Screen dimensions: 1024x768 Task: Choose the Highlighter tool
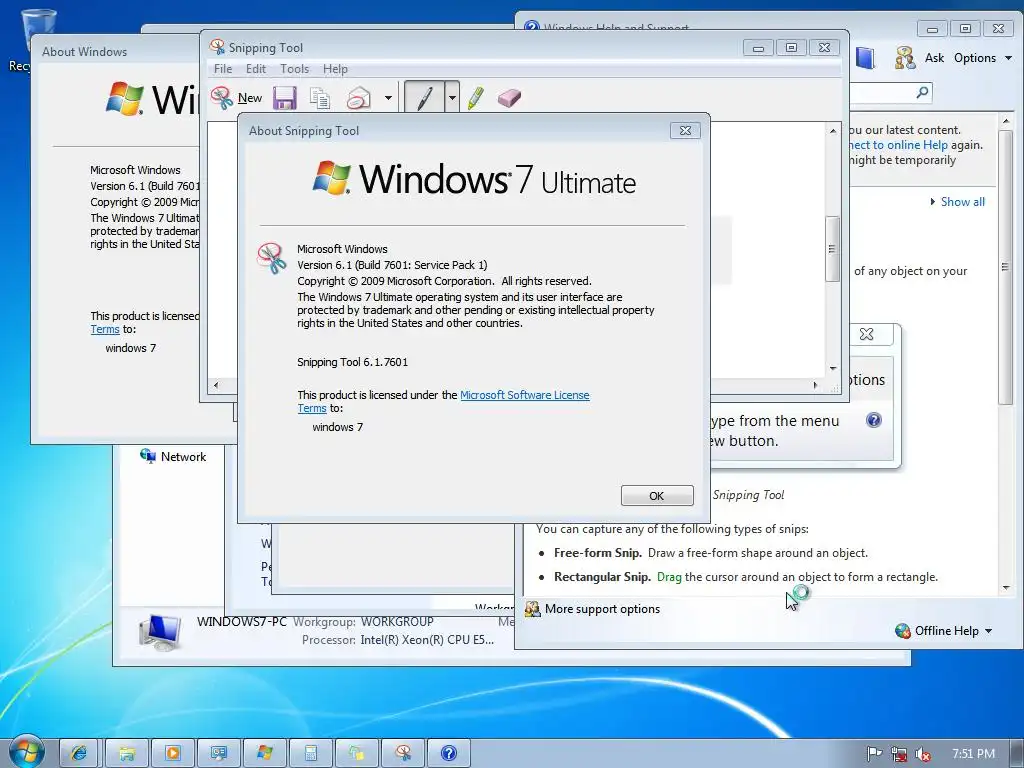[x=475, y=98]
